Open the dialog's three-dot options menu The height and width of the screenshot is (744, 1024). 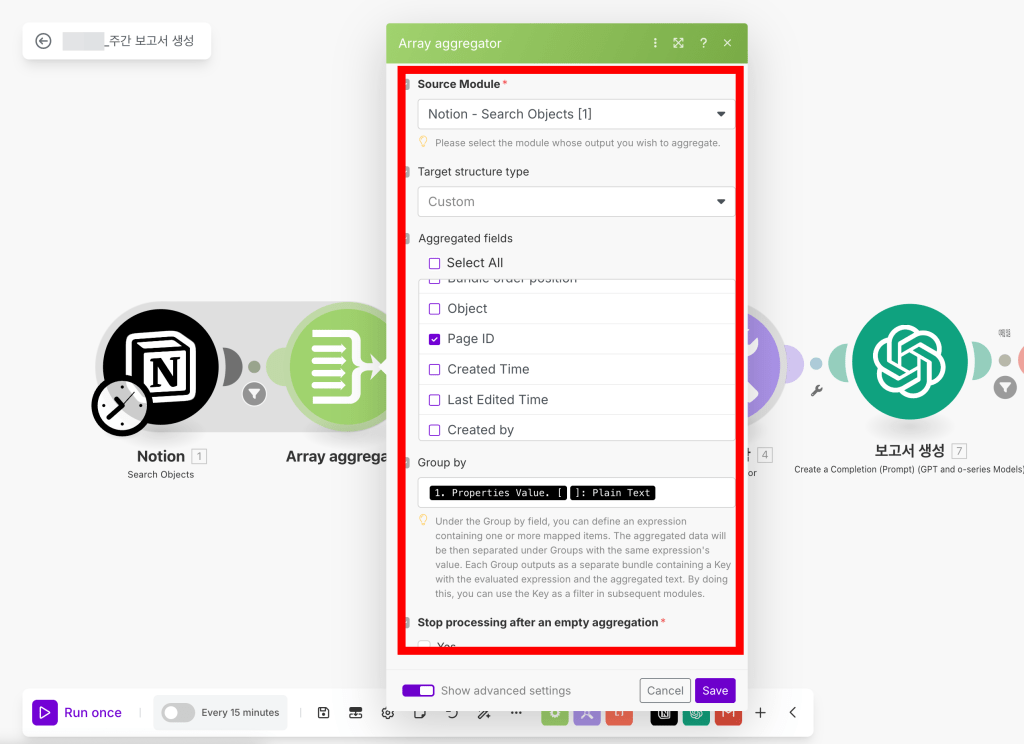(655, 43)
